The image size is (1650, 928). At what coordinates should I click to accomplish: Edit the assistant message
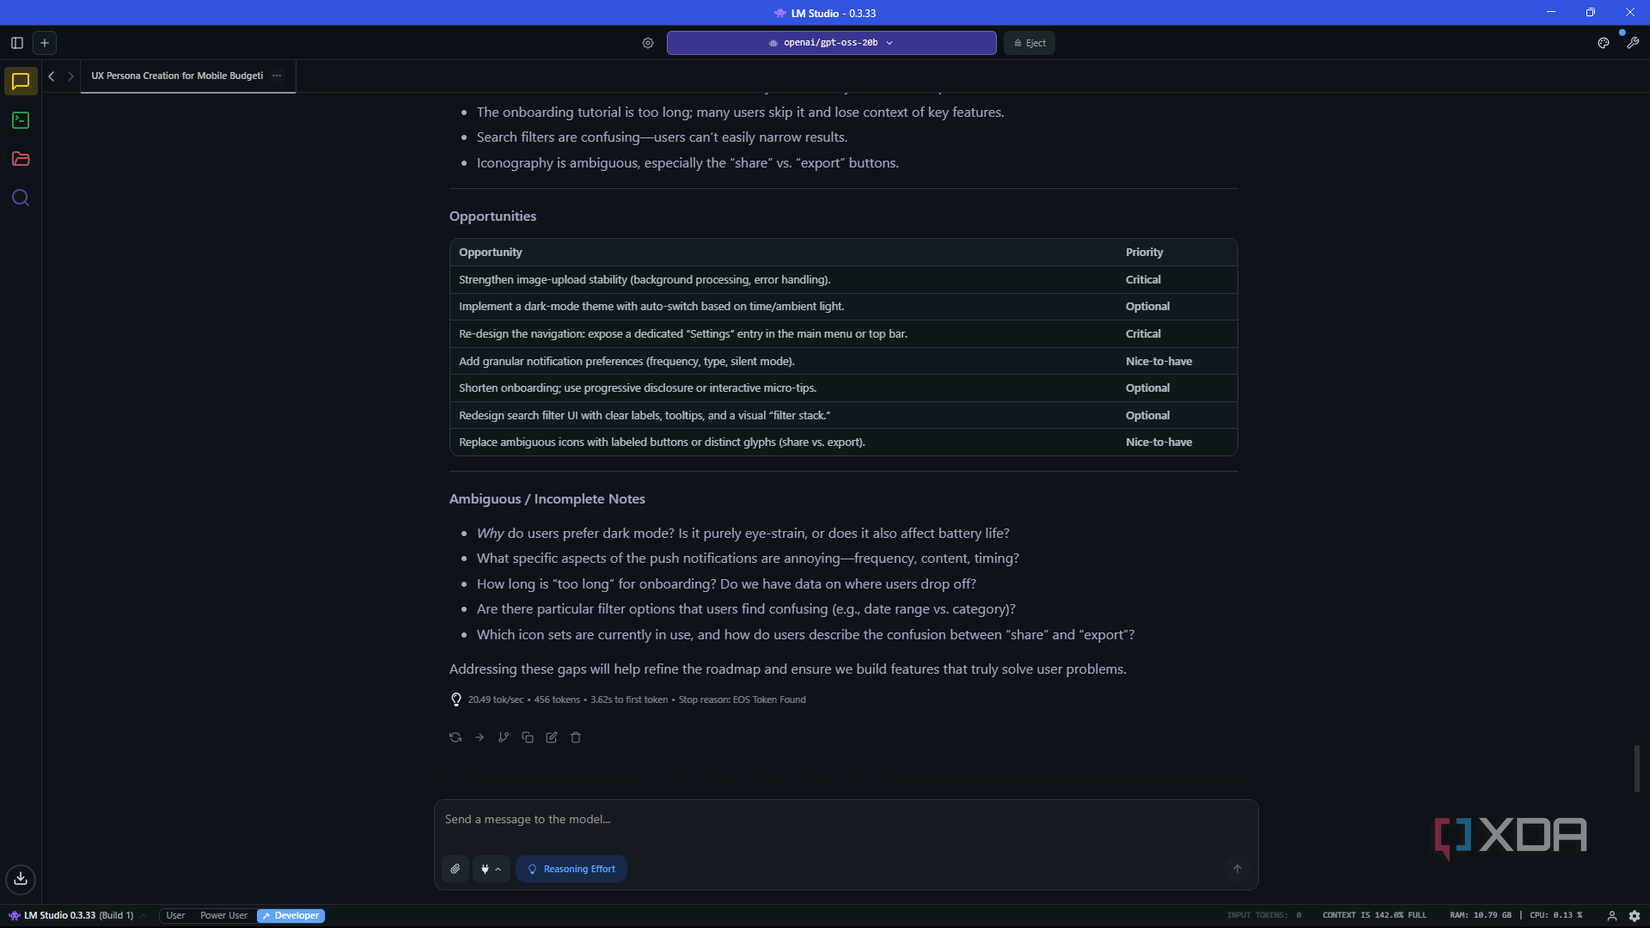coord(552,737)
